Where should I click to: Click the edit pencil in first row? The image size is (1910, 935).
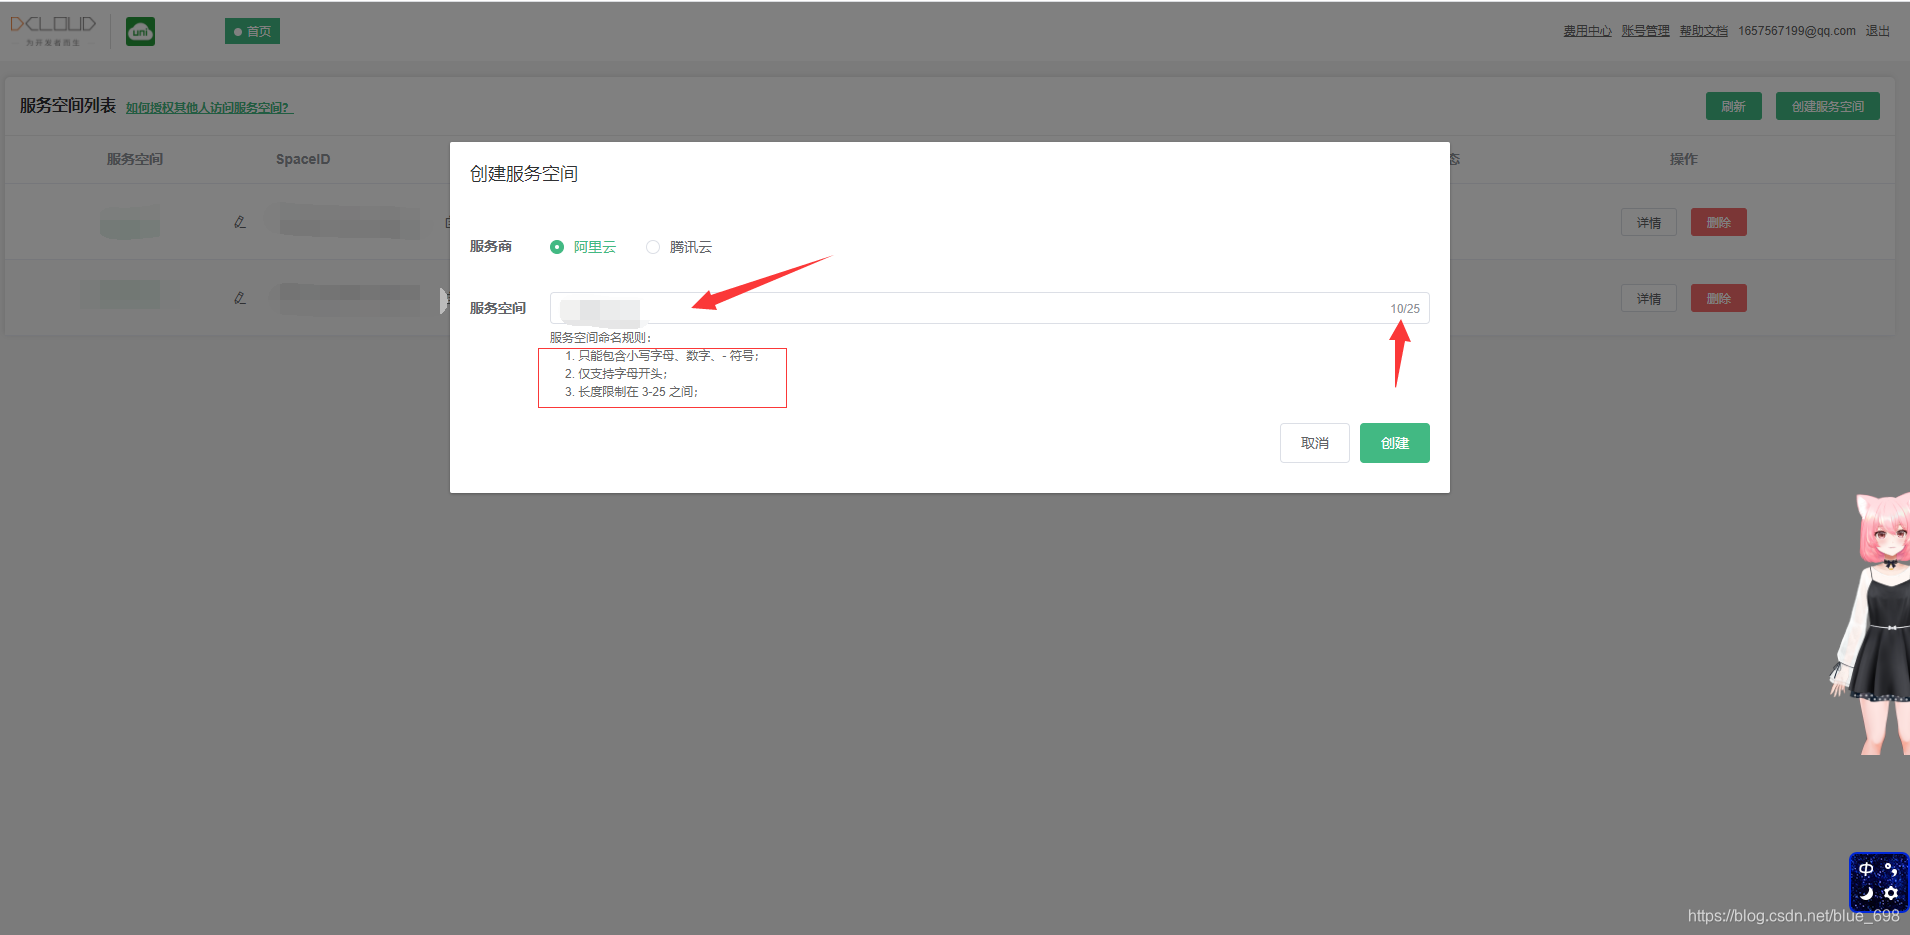tap(240, 222)
